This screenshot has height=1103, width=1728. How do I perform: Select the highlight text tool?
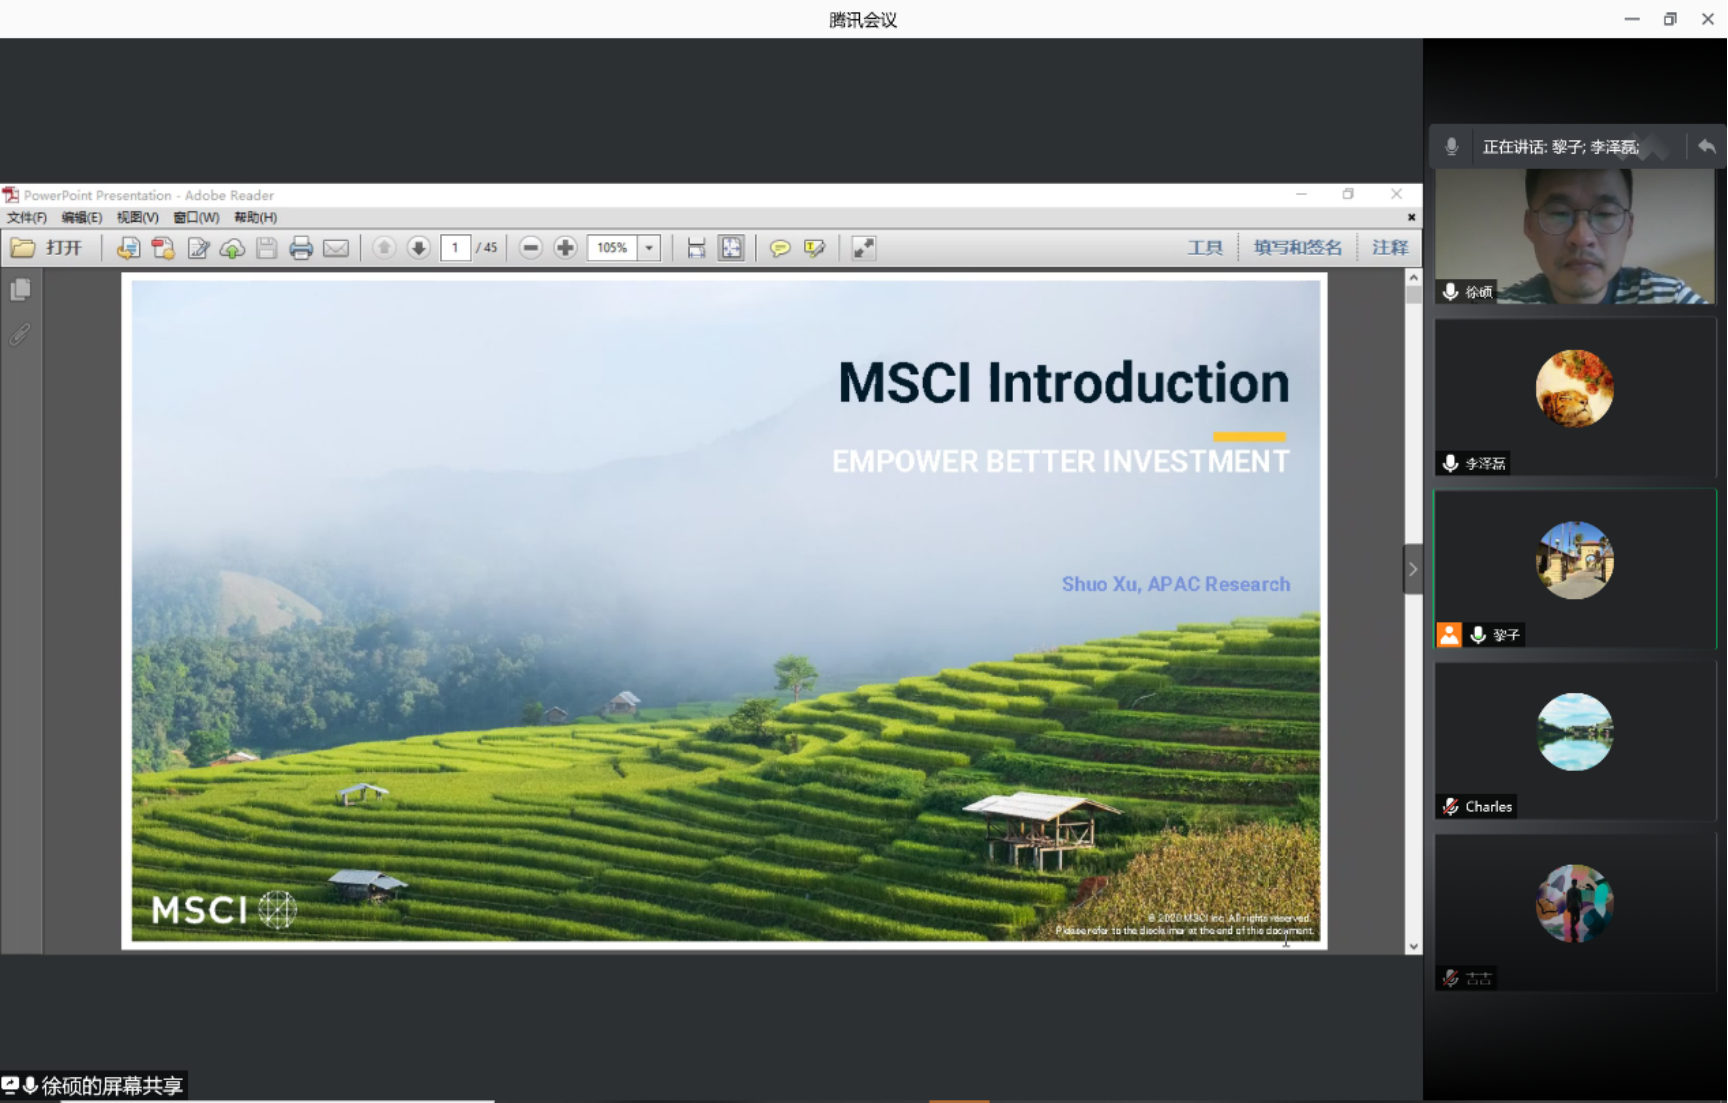(x=815, y=248)
